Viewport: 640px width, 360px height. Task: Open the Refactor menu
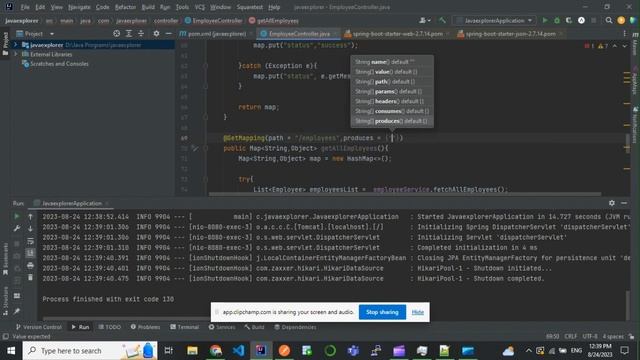[x=125, y=7]
